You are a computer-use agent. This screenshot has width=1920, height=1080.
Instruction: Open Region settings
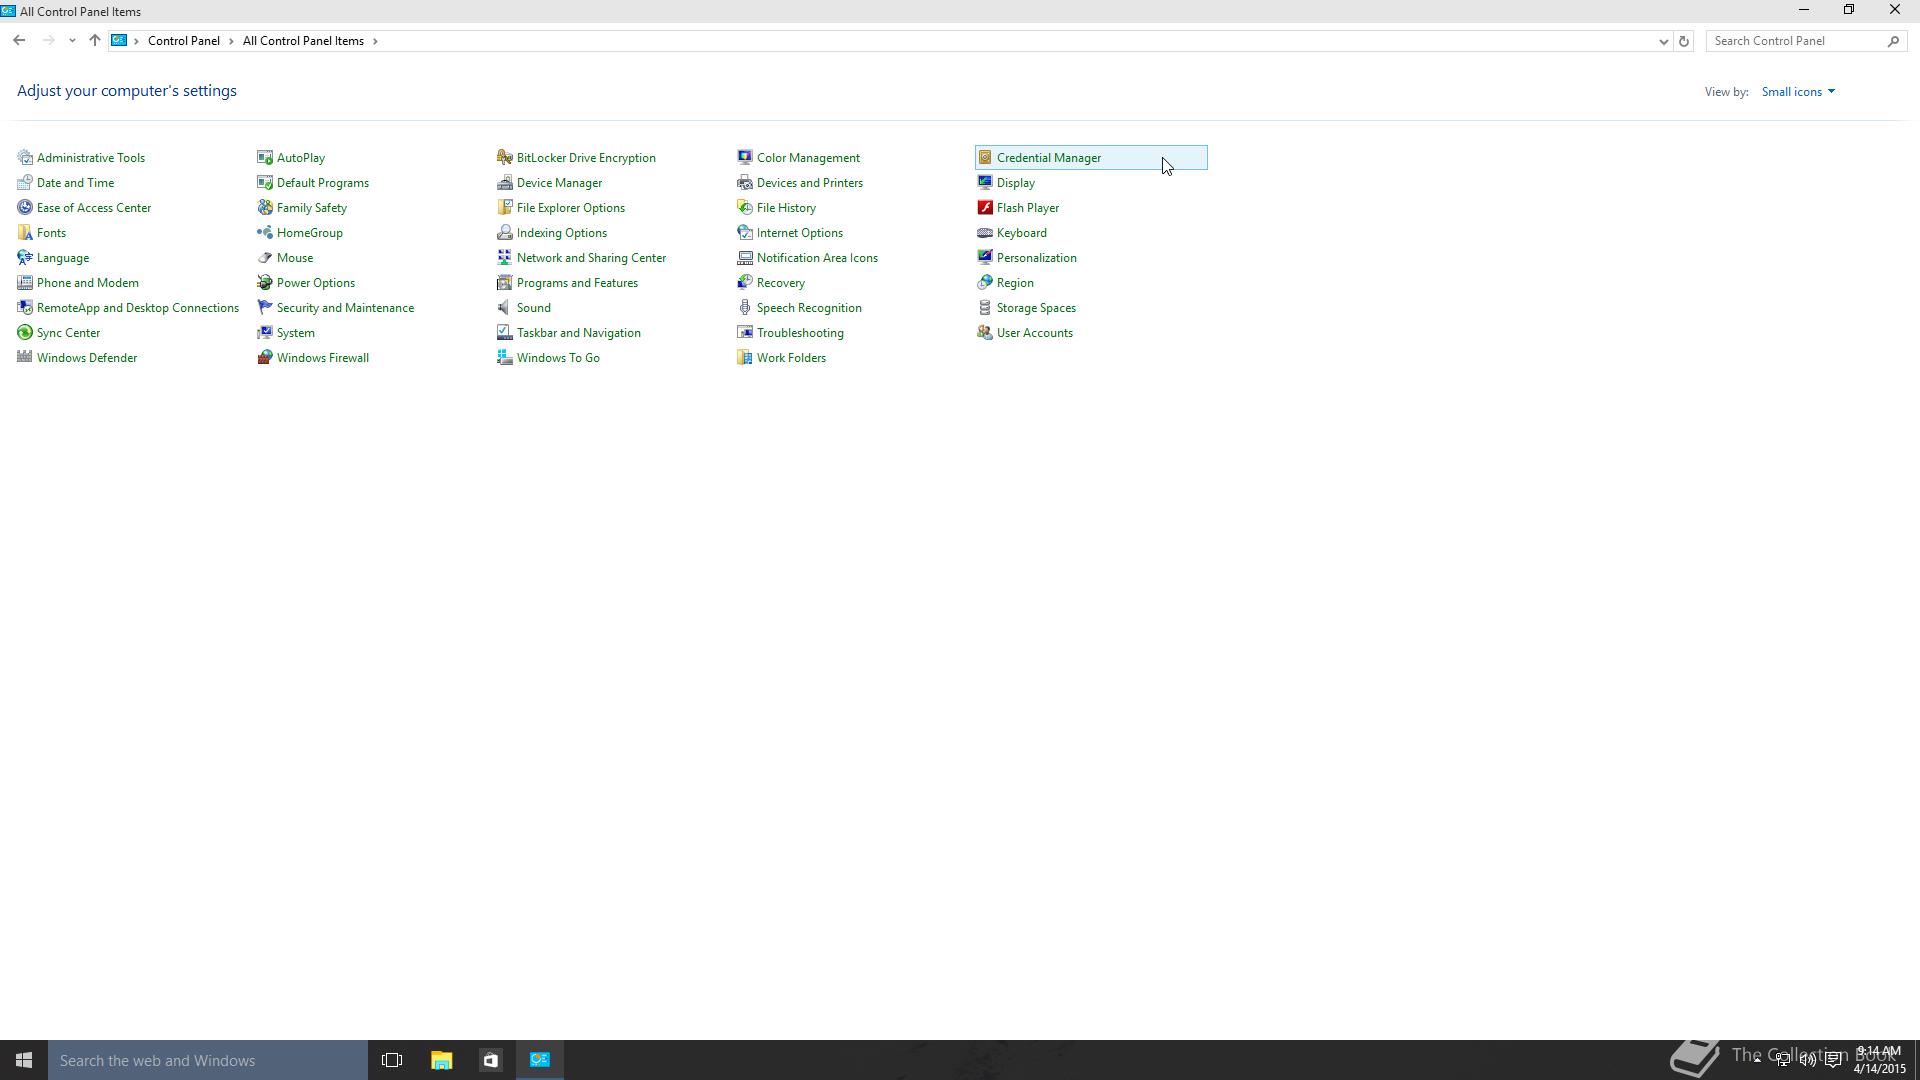1015,283
